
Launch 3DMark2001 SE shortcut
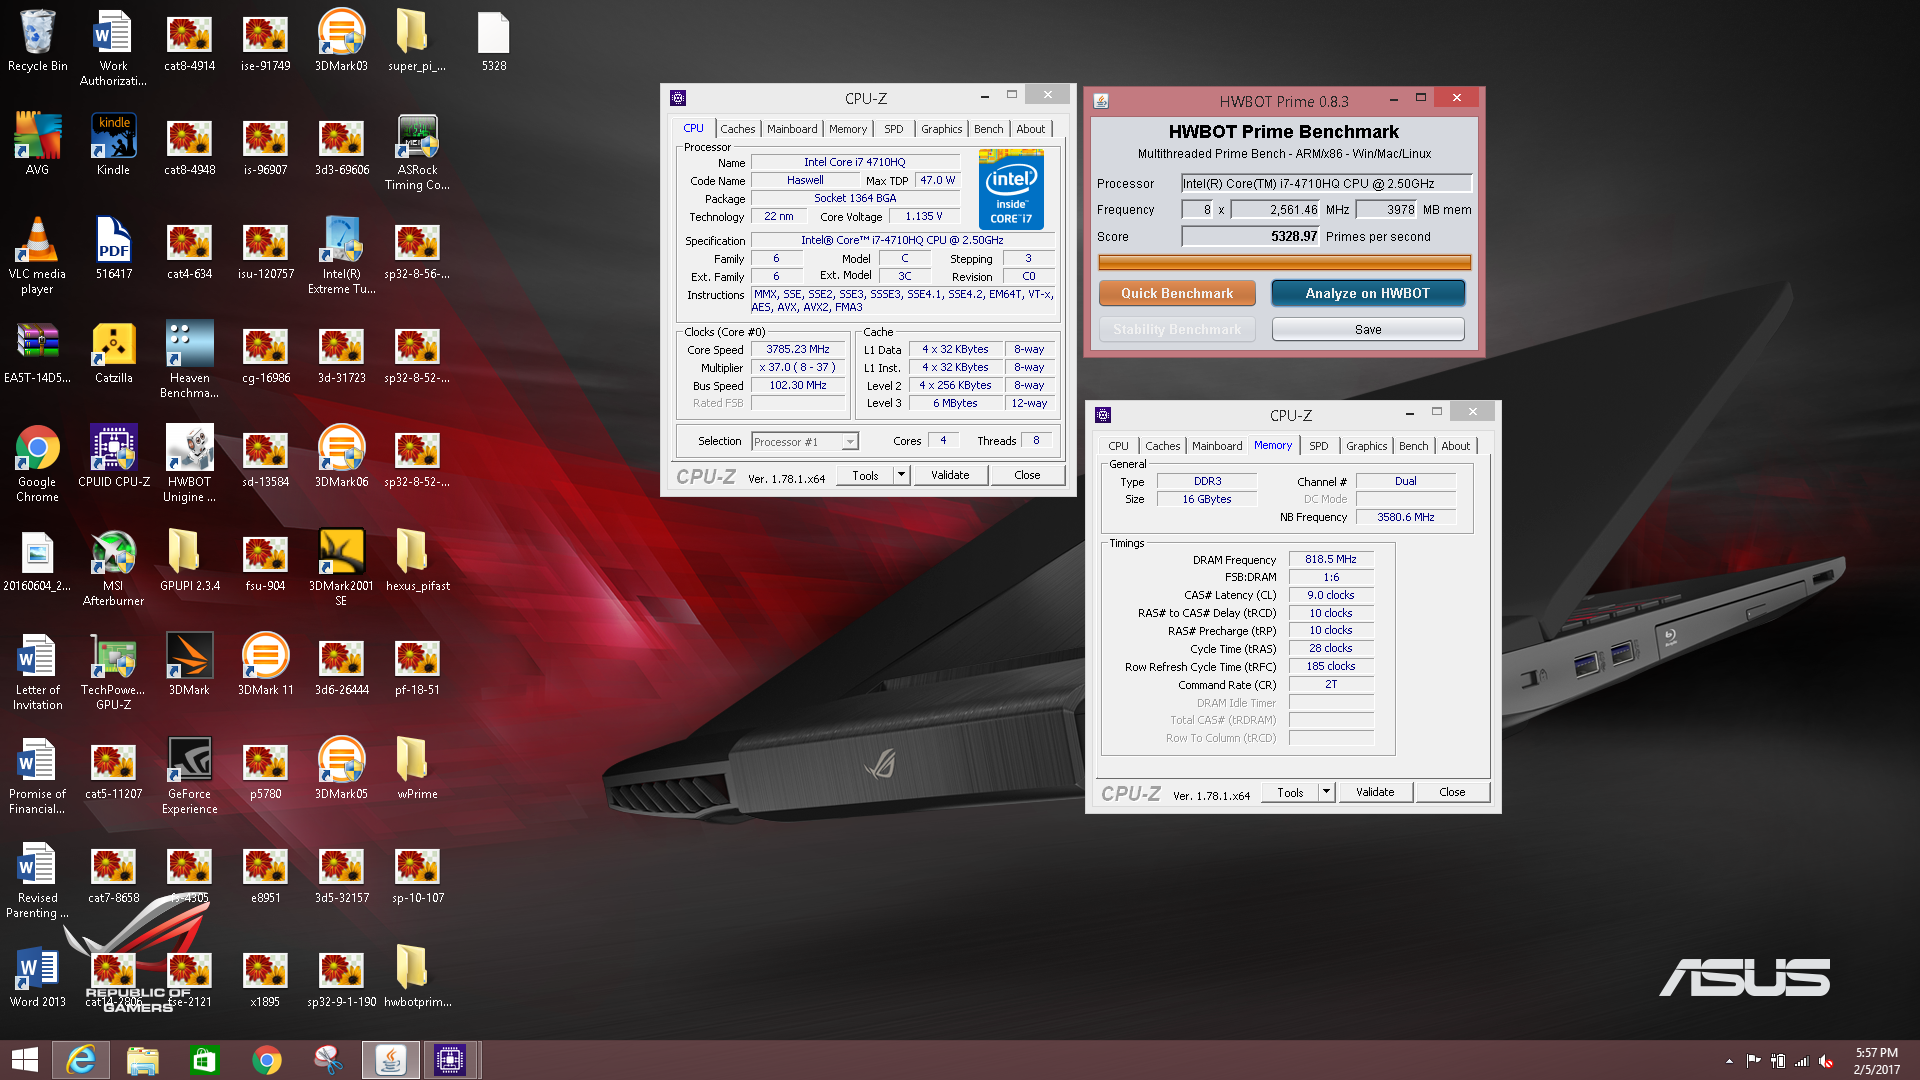tap(342, 567)
